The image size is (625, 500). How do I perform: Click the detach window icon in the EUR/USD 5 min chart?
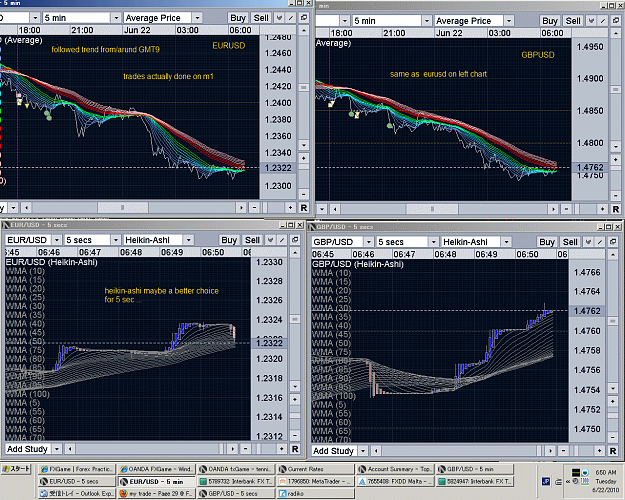304,18
